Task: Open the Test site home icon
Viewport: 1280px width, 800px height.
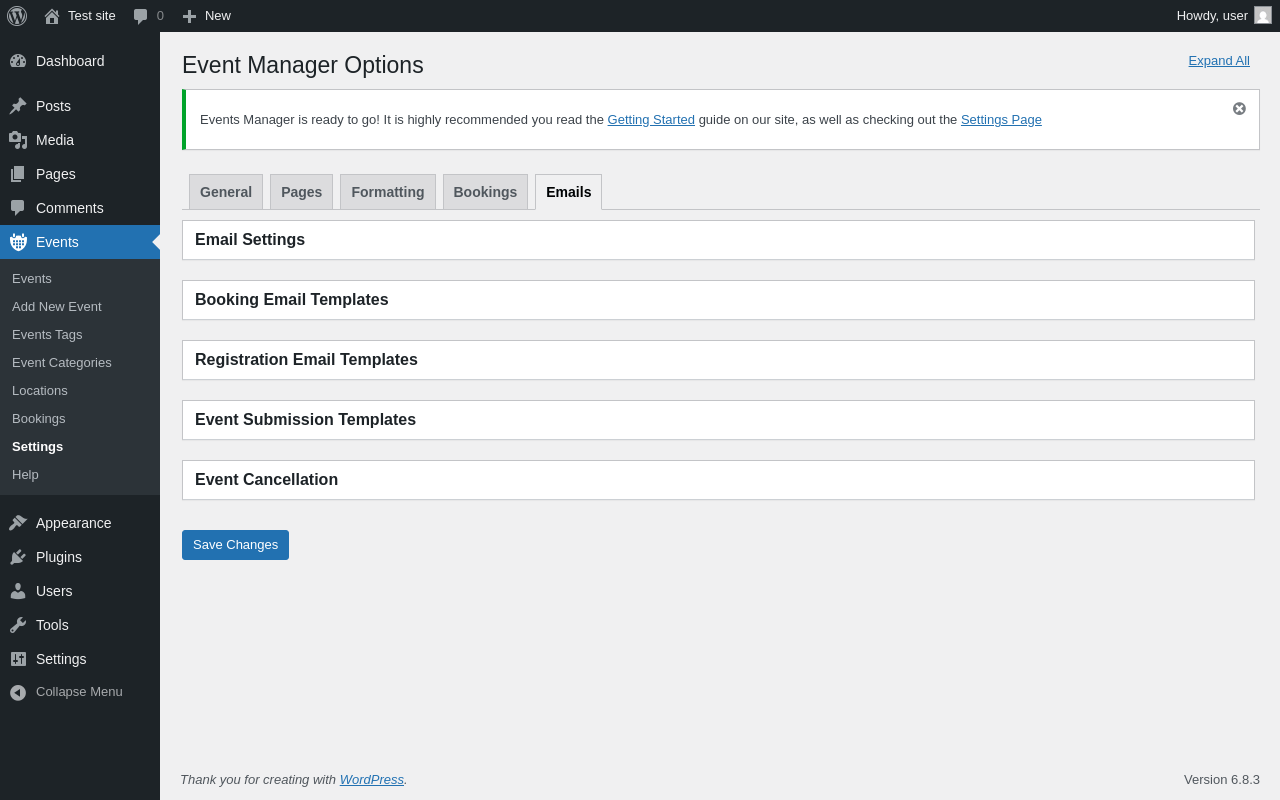Action: 52,16
